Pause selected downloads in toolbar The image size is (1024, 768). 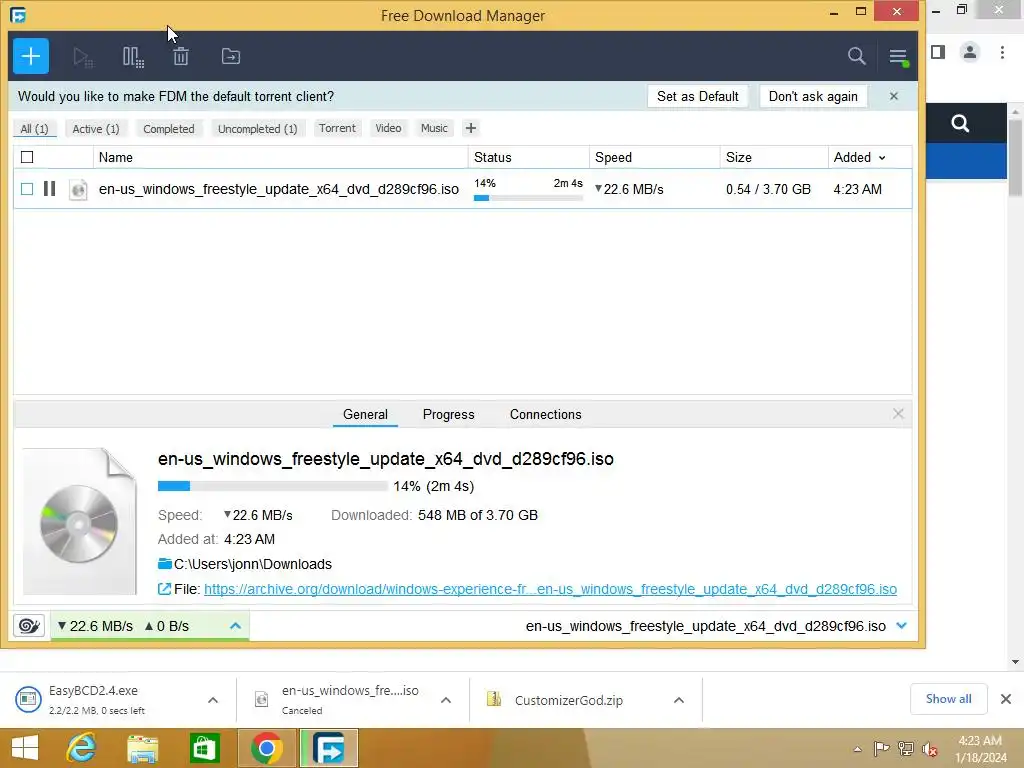click(133, 57)
